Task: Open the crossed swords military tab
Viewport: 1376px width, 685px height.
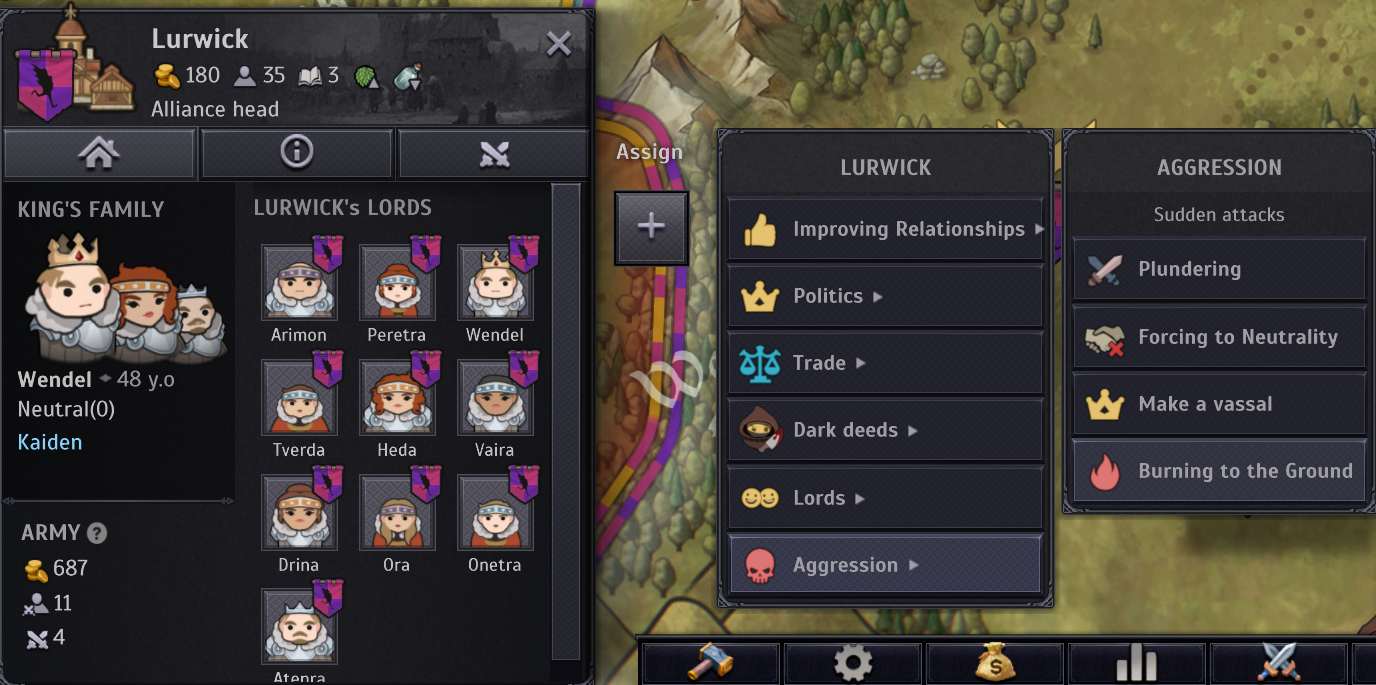Action: pyautogui.click(x=494, y=153)
